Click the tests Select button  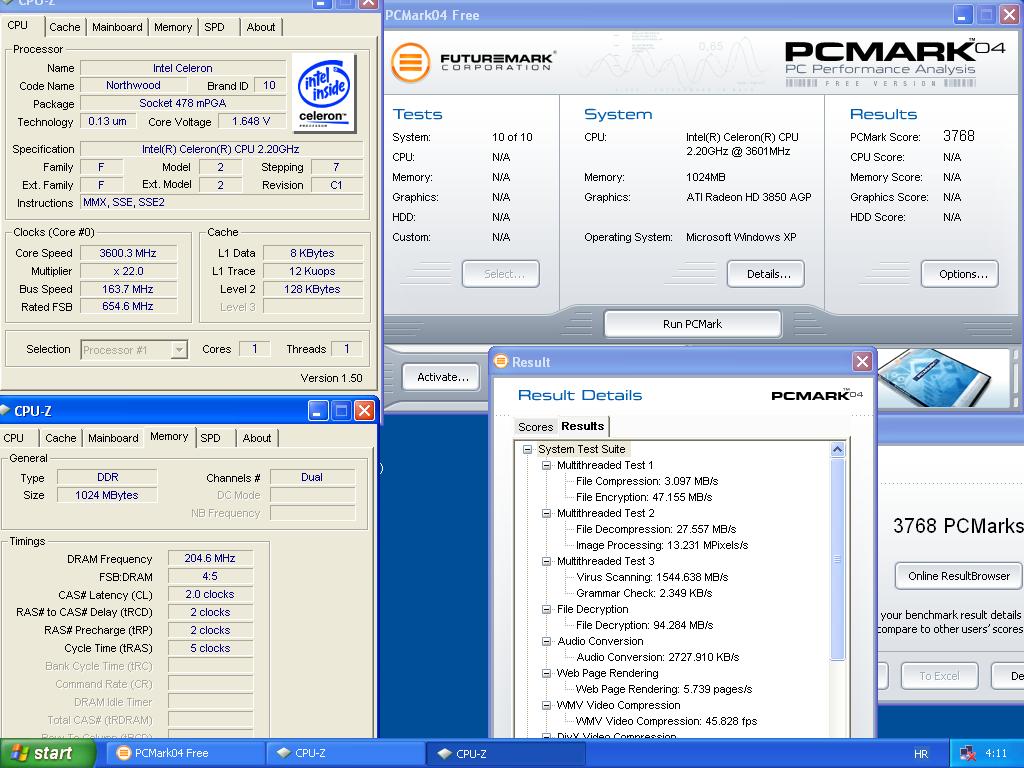501,274
